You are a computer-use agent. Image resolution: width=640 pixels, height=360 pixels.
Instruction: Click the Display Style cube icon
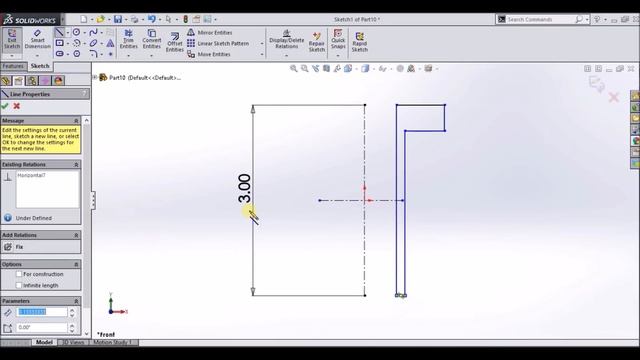365,69
